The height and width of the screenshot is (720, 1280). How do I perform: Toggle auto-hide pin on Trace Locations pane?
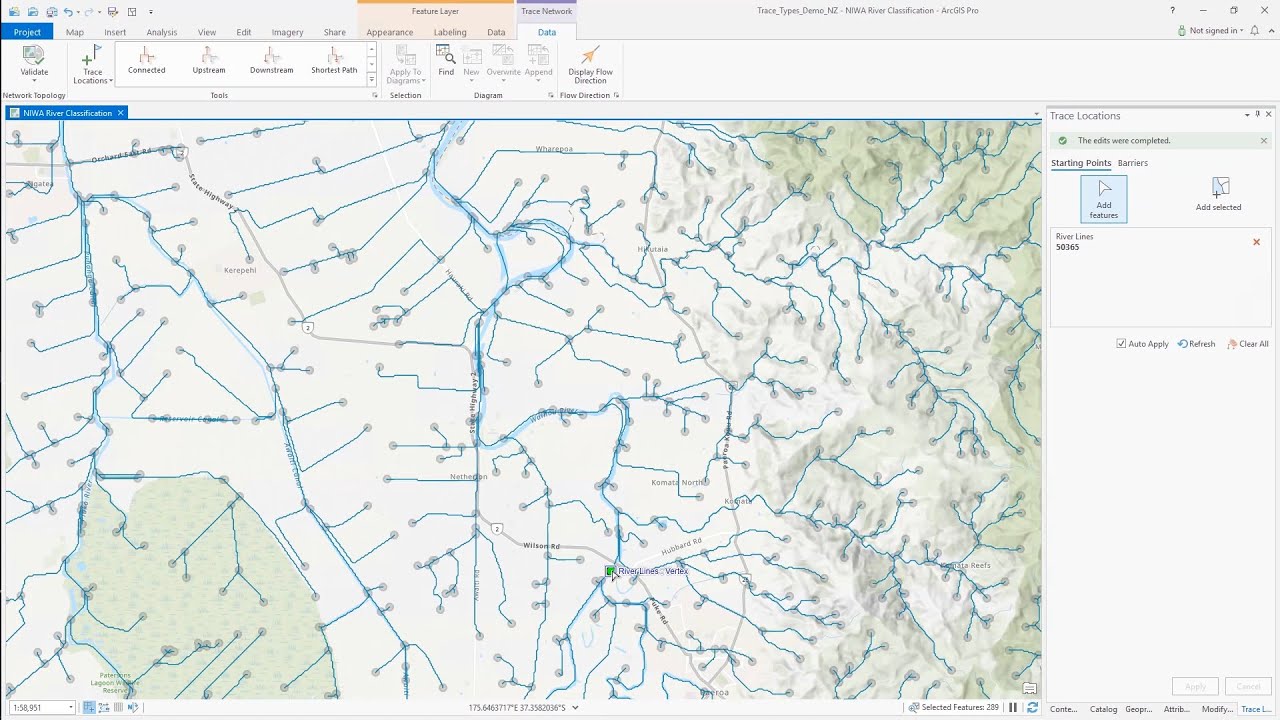(x=1258, y=115)
